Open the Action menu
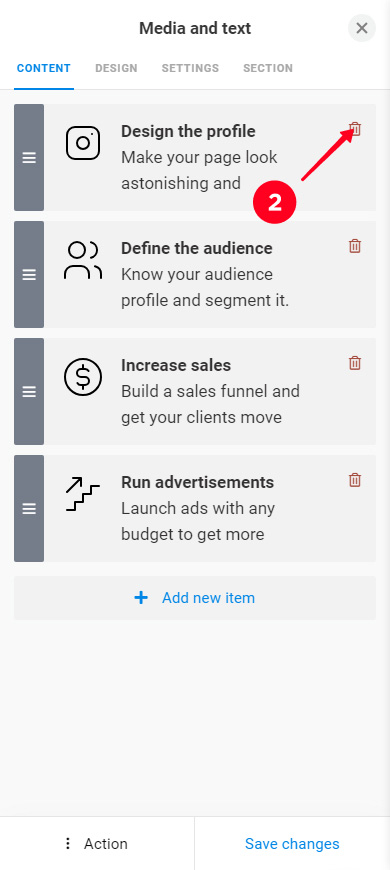Image resolution: width=390 pixels, height=870 pixels. point(97,843)
